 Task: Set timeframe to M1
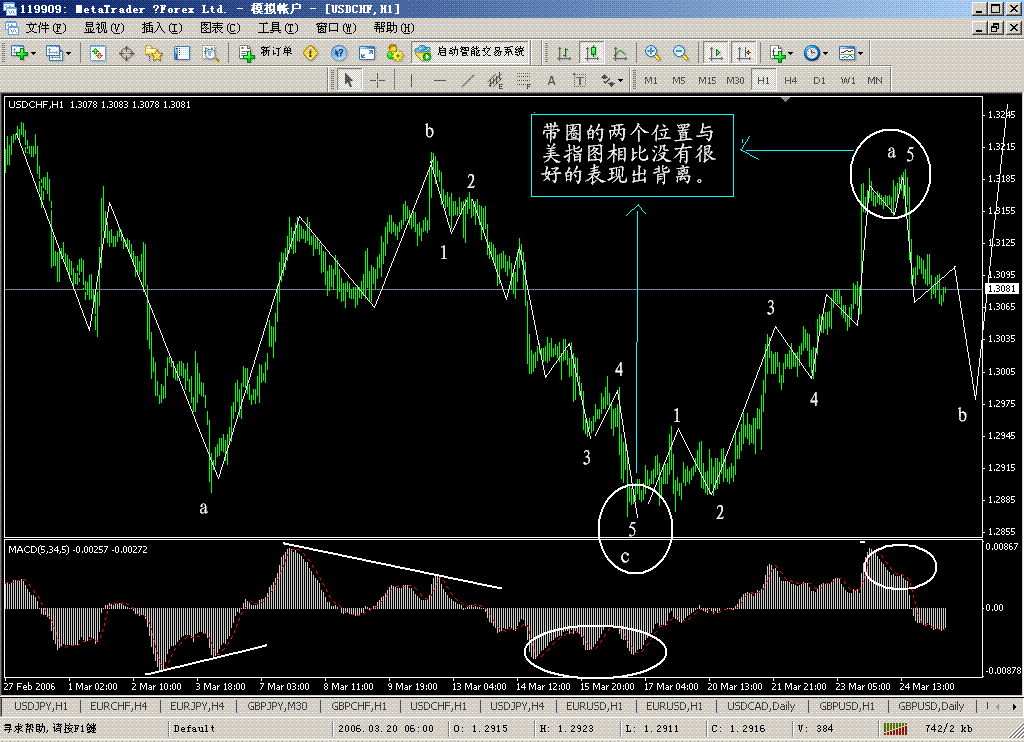[x=651, y=80]
